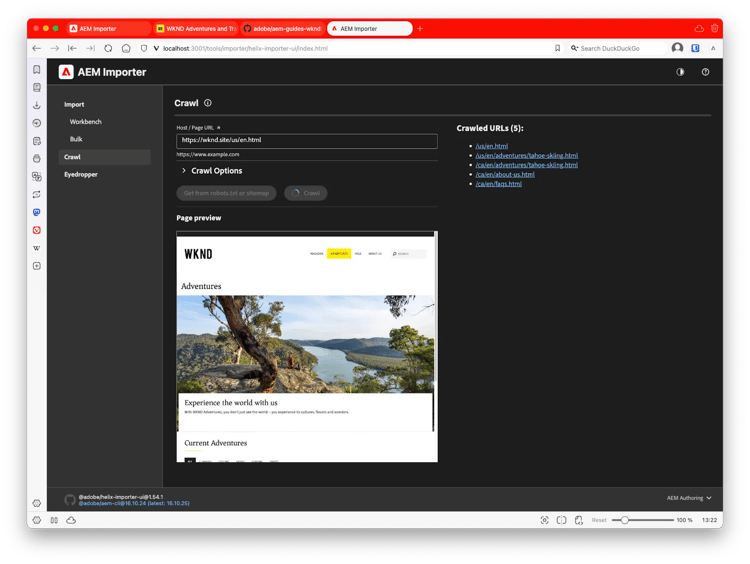The image size is (750, 564).
Task: Click the rewind to first page button
Action: (72, 48)
